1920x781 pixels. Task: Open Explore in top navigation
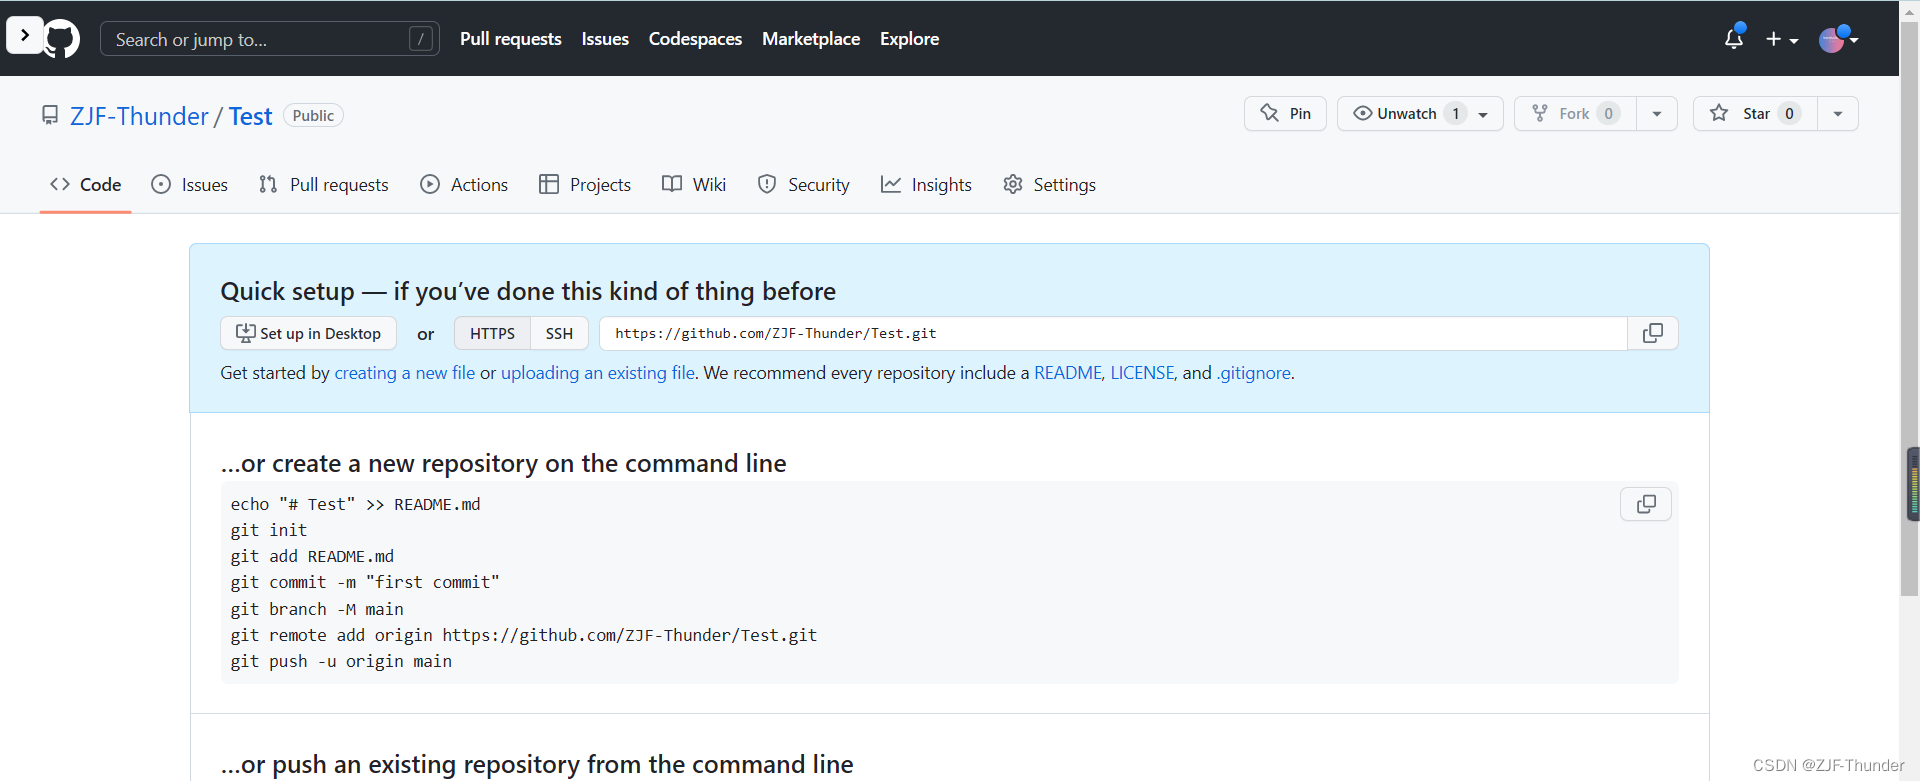pos(909,39)
